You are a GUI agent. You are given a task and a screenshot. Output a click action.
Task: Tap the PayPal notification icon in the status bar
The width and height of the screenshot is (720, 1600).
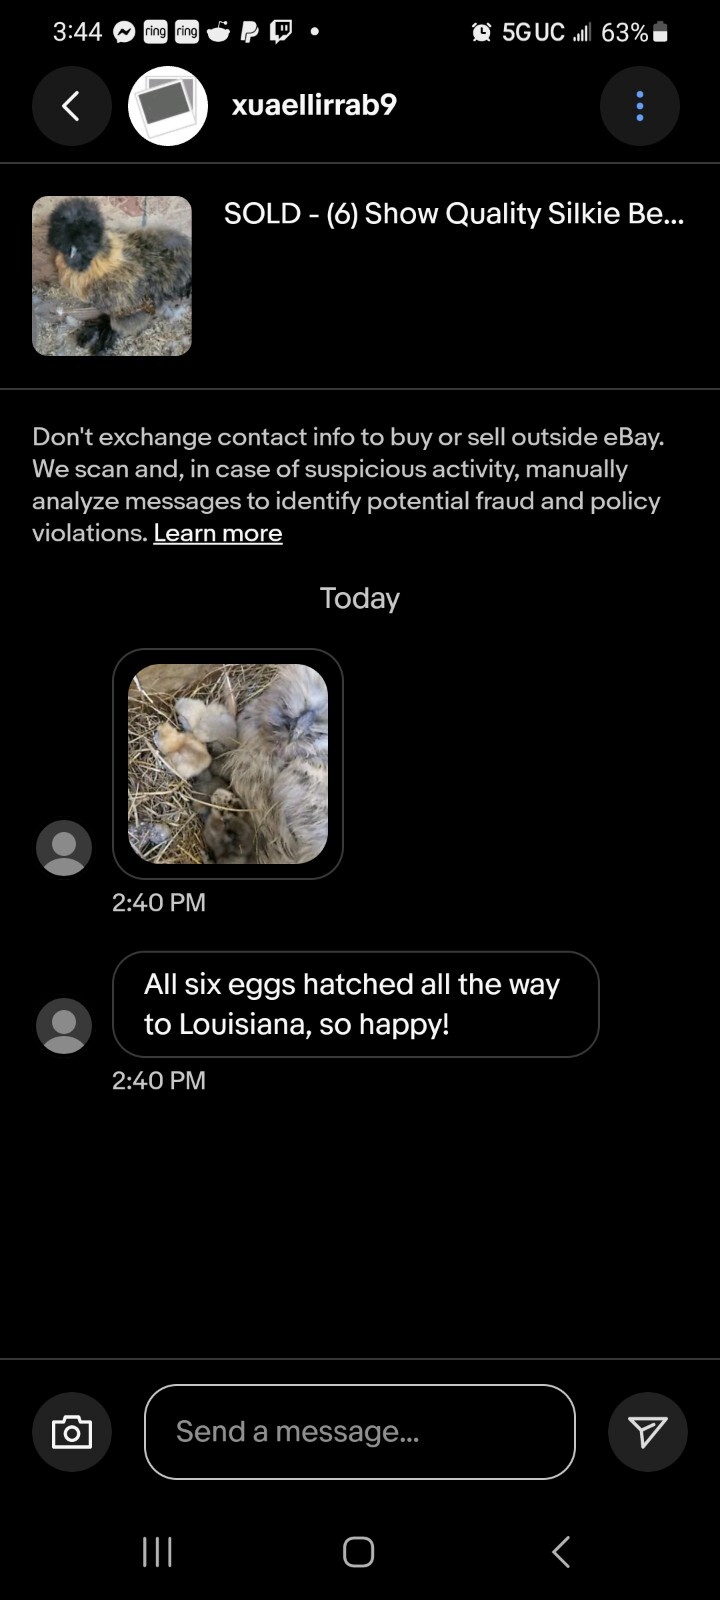[x=249, y=32]
